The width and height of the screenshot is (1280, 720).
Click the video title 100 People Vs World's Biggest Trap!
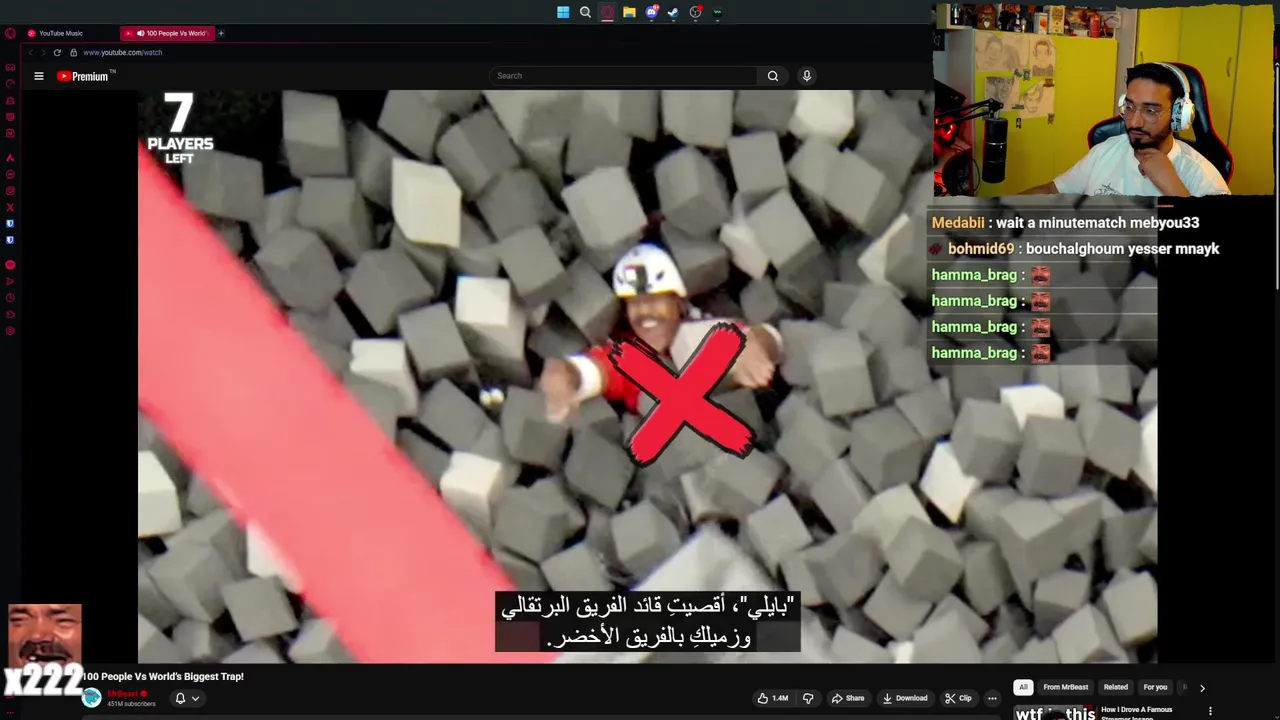[x=163, y=676]
